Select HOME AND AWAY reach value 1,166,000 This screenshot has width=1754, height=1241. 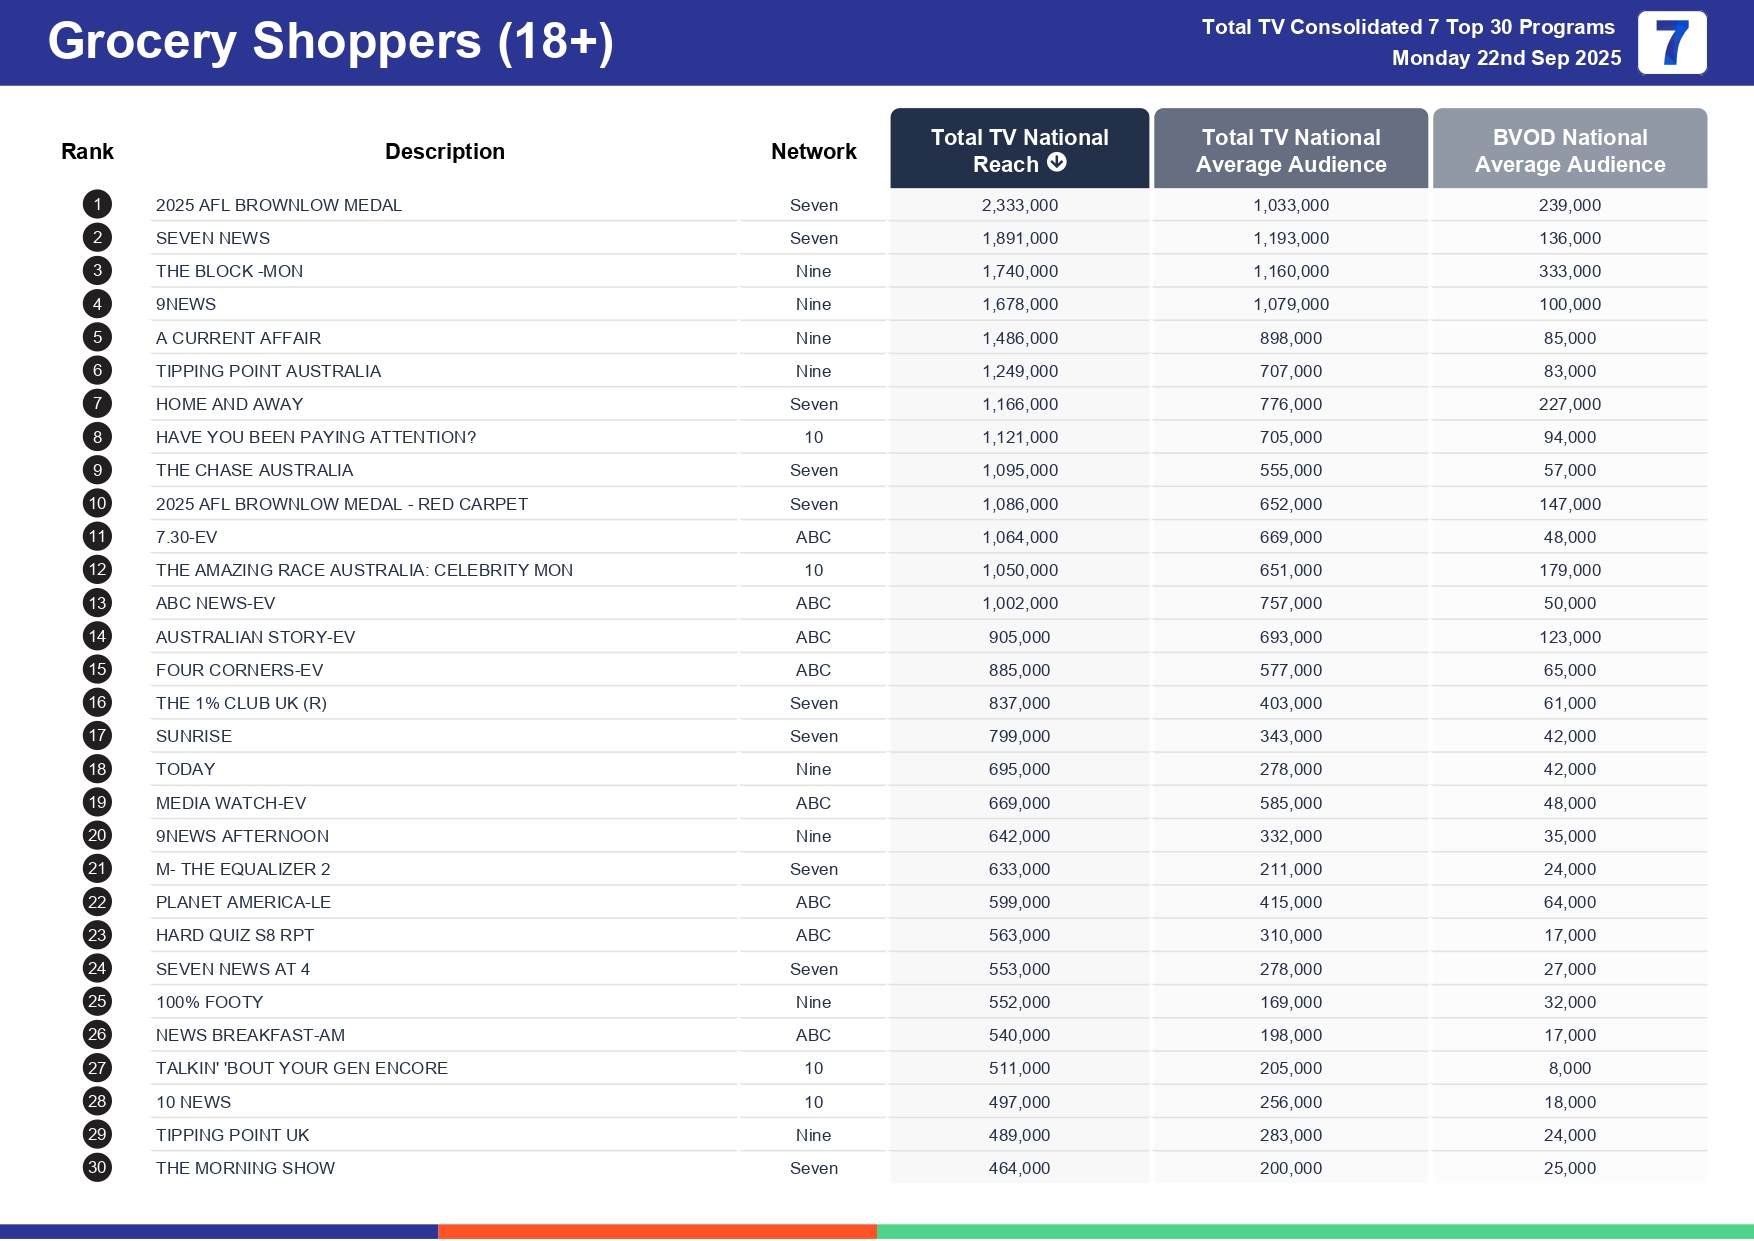tap(1019, 404)
